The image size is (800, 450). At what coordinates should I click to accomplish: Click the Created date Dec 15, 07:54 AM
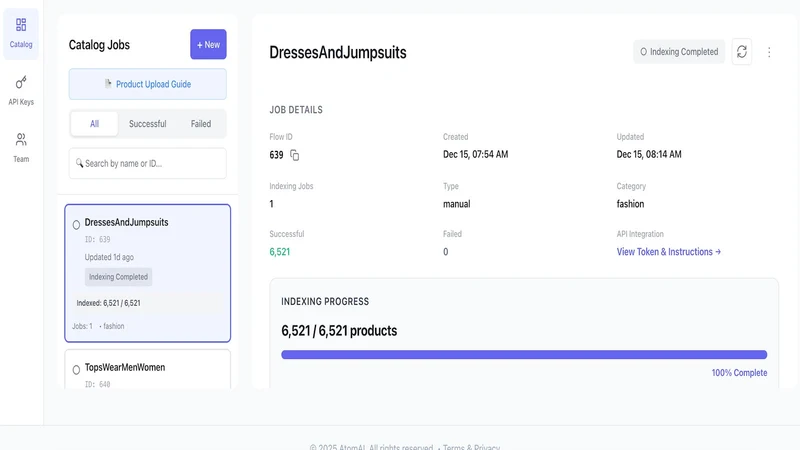pyautogui.click(x=476, y=154)
